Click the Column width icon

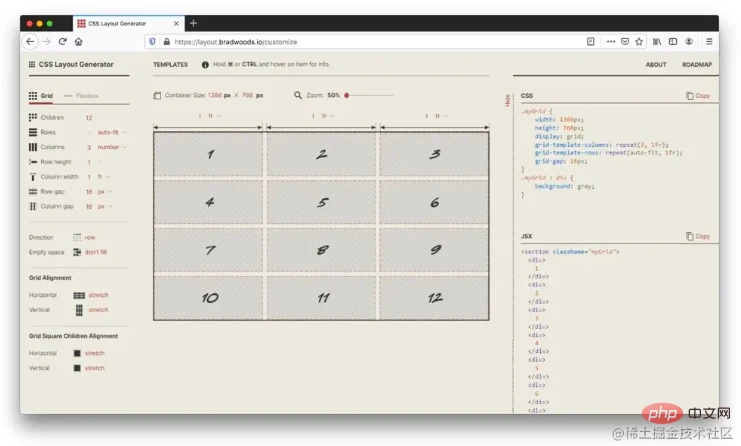33,177
